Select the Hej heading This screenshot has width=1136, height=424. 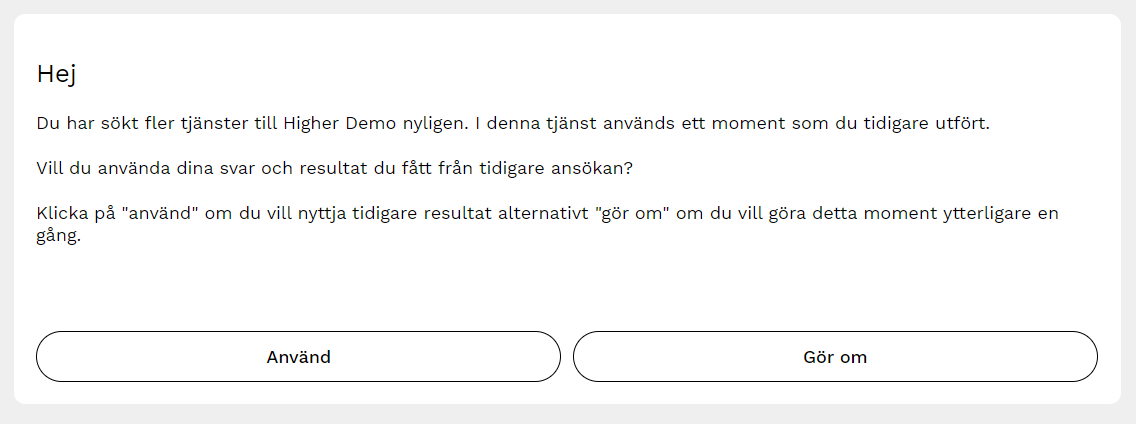(56, 74)
